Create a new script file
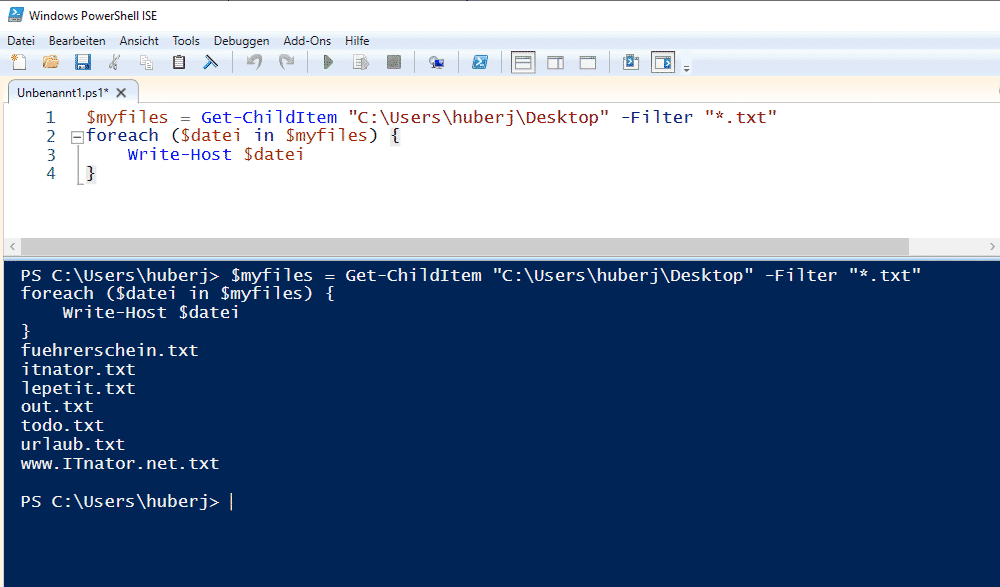The width and height of the screenshot is (1000, 587). (19, 62)
